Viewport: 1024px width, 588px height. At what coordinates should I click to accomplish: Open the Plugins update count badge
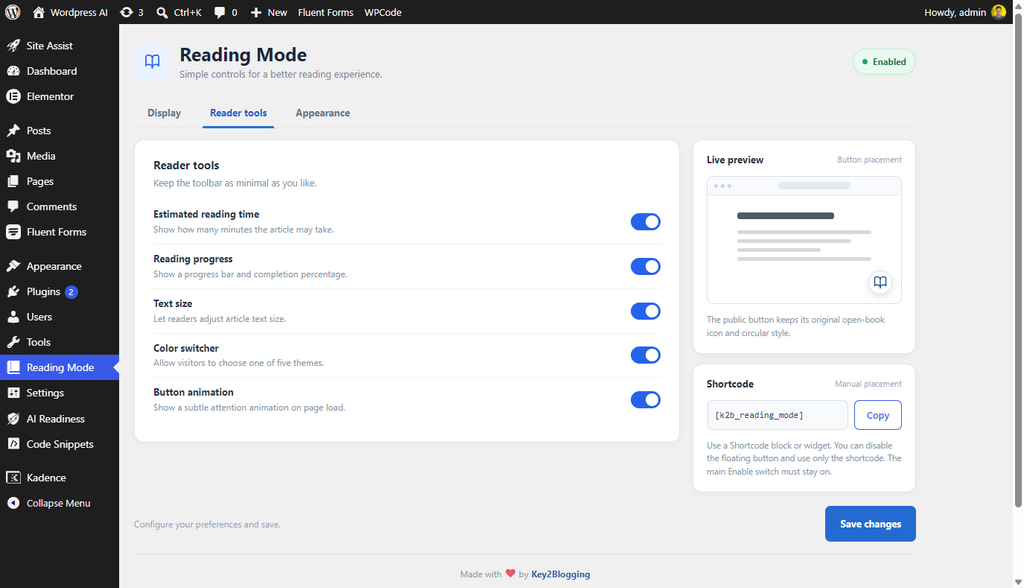pos(71,291)
